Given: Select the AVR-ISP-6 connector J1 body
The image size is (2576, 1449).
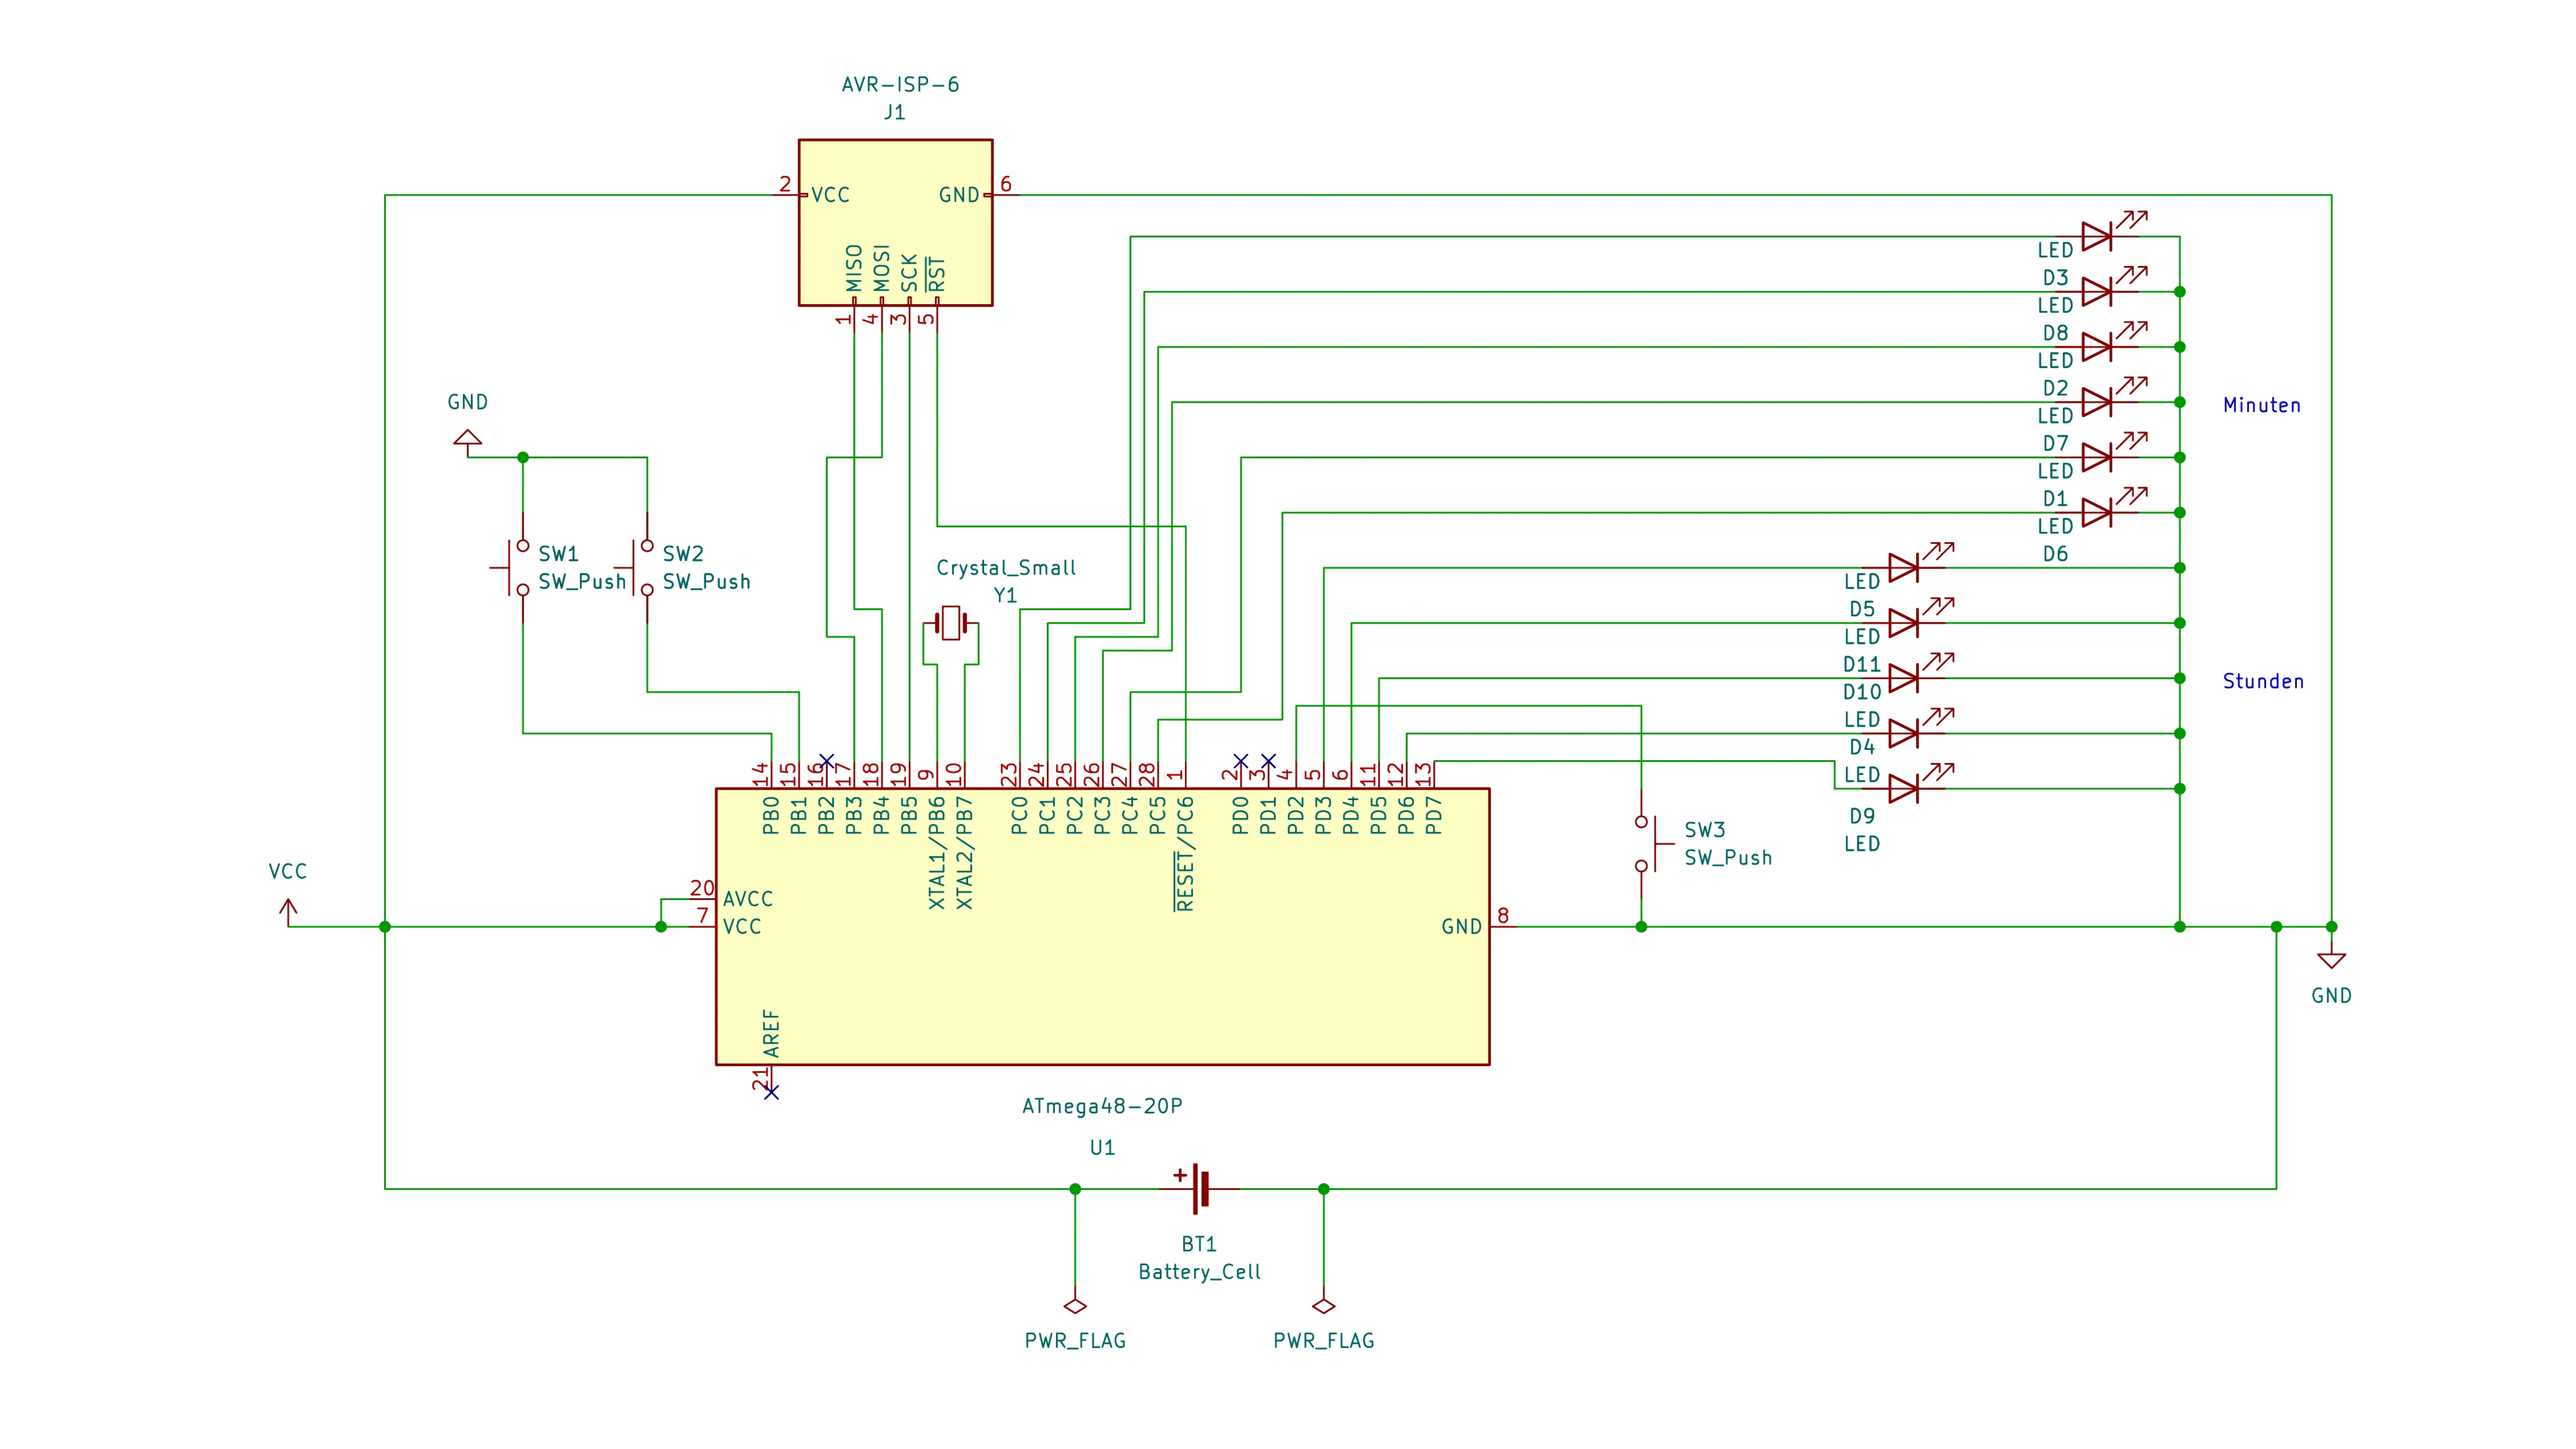Looking at the screenshot, I should (895, 222).
